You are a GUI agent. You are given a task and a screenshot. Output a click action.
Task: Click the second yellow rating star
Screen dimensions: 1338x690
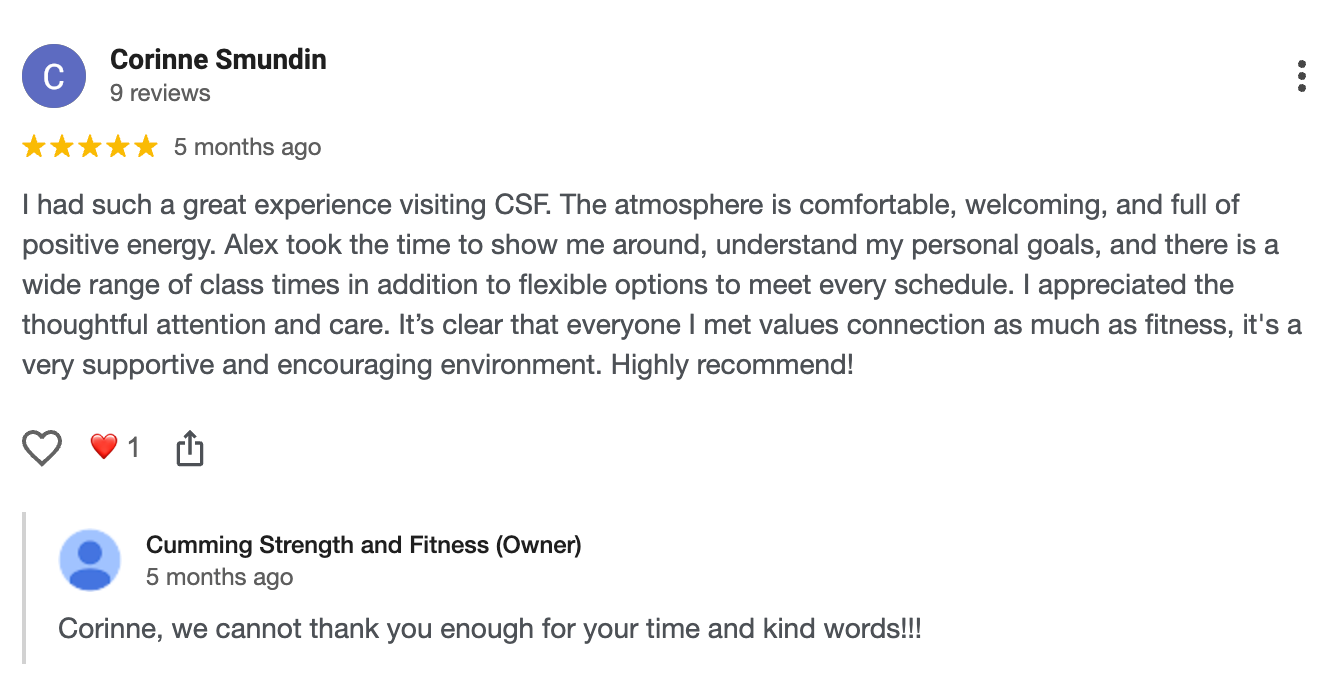(x=62, y=147)
